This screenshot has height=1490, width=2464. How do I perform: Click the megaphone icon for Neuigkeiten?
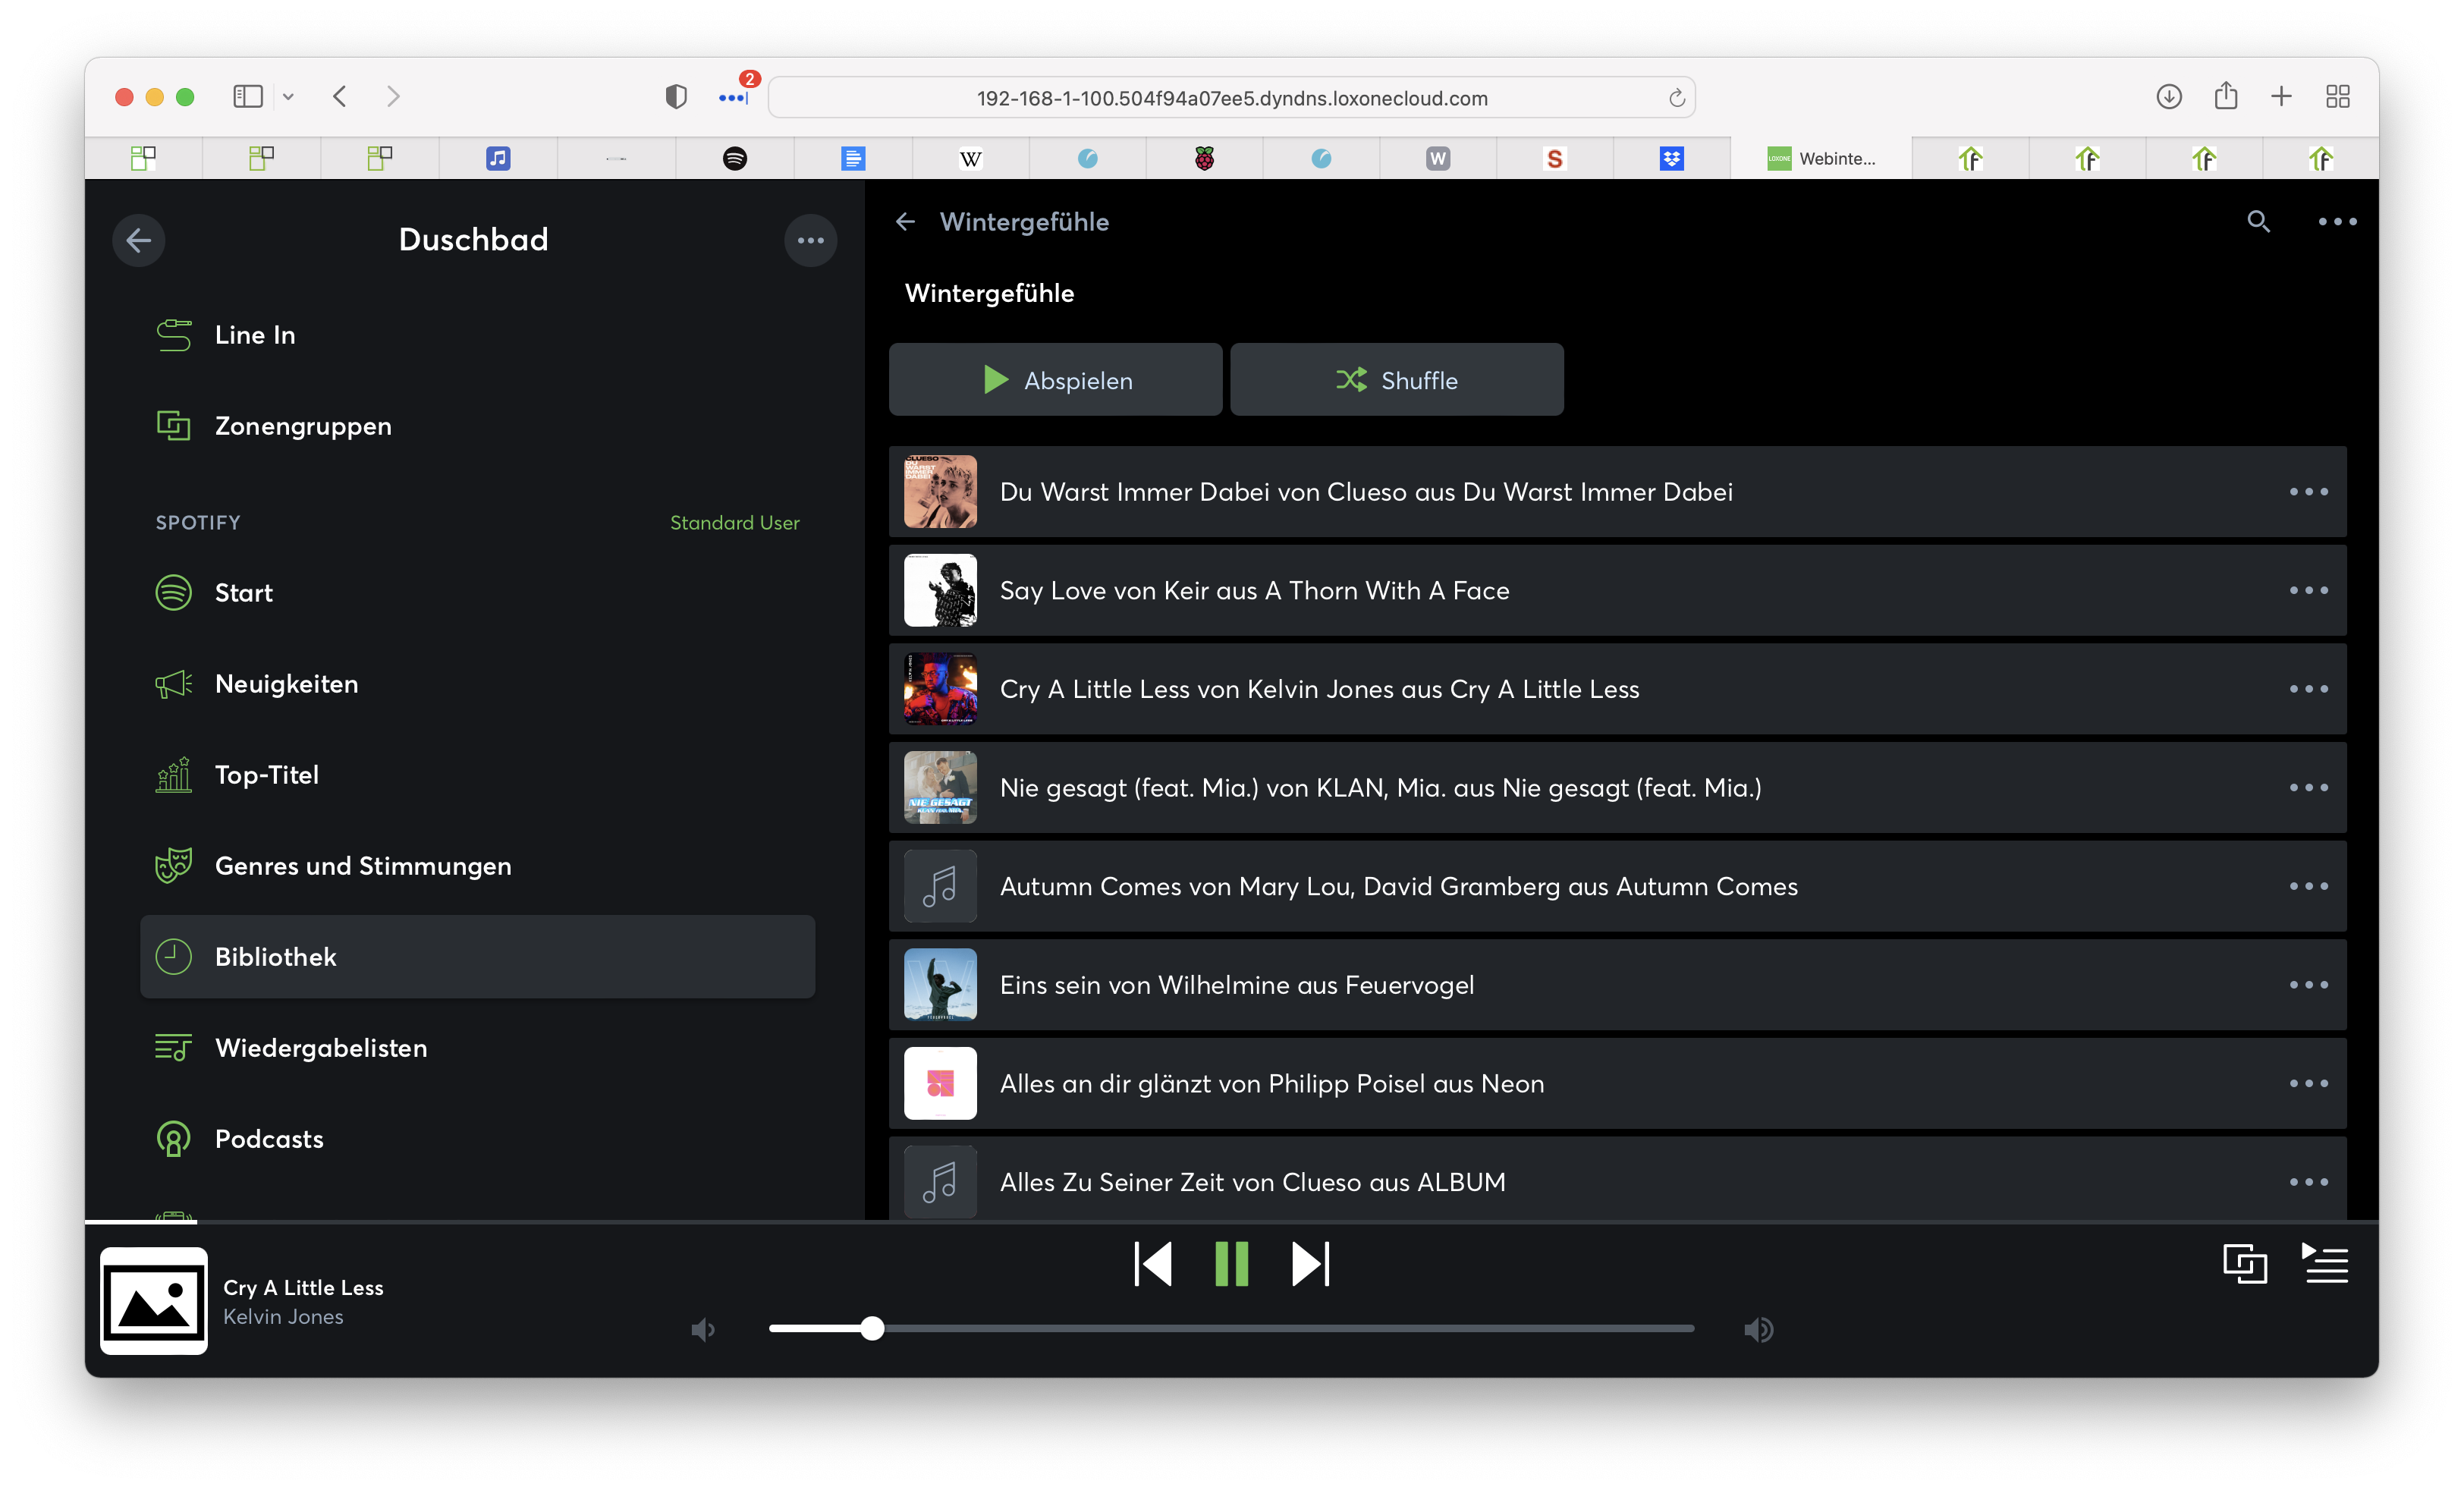[173, 684]
